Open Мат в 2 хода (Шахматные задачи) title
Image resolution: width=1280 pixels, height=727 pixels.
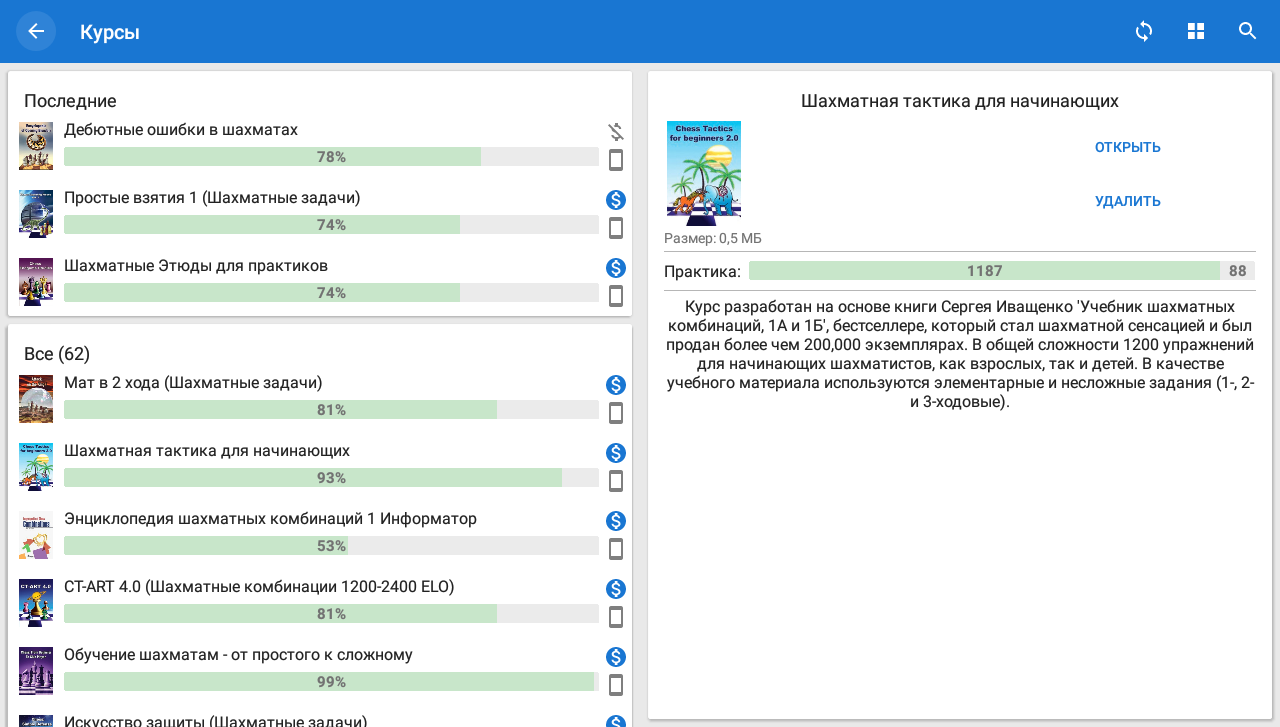193,383
